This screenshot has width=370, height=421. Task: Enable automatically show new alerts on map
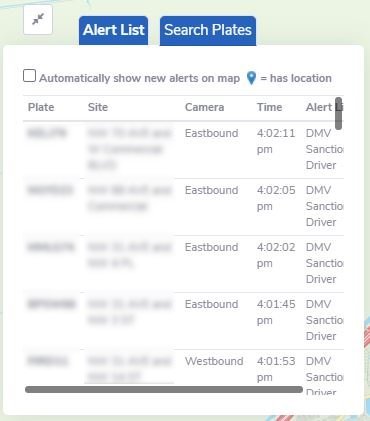(x=29, y=76)
